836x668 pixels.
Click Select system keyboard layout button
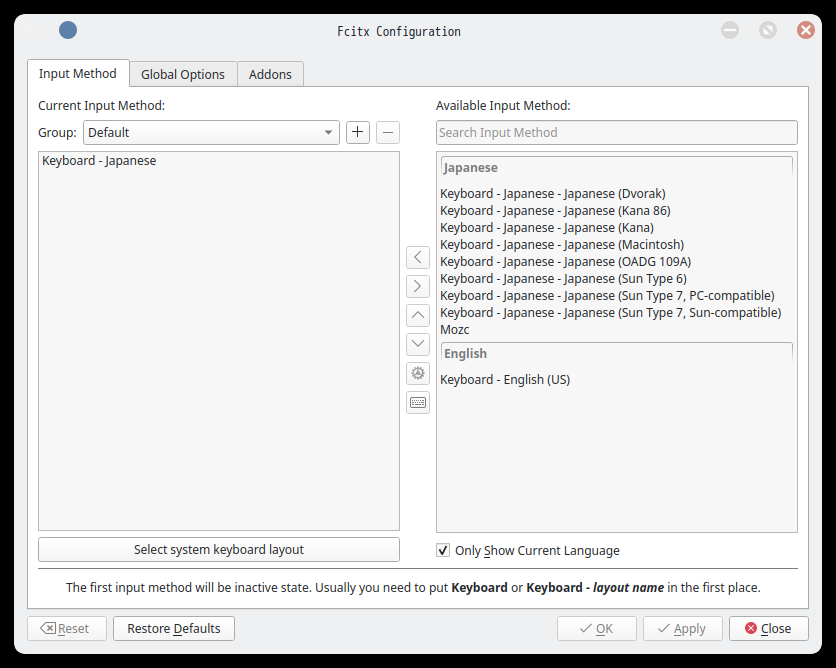click(219, 550)
